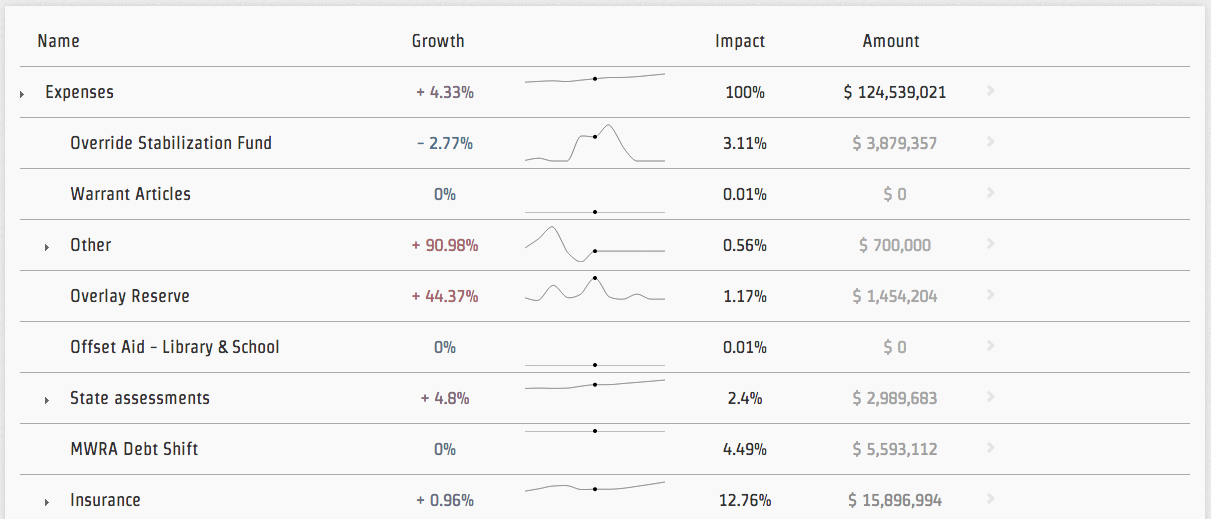The width and height of the screenshot is (1211, 519).
Task: Expand the Other category triangle
Action: 47,247
